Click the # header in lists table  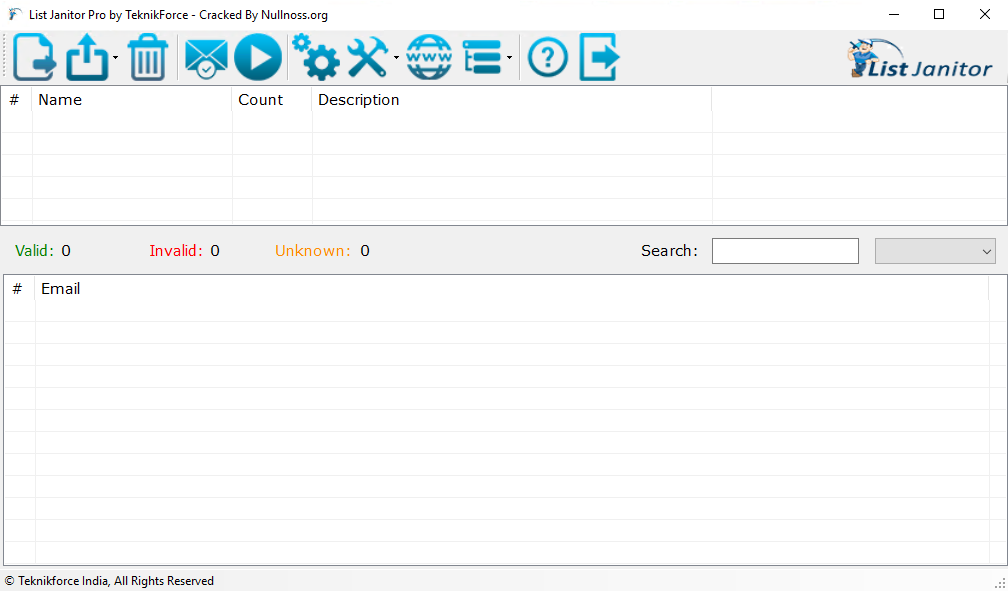pyautogui.click(x=14, y=100)
